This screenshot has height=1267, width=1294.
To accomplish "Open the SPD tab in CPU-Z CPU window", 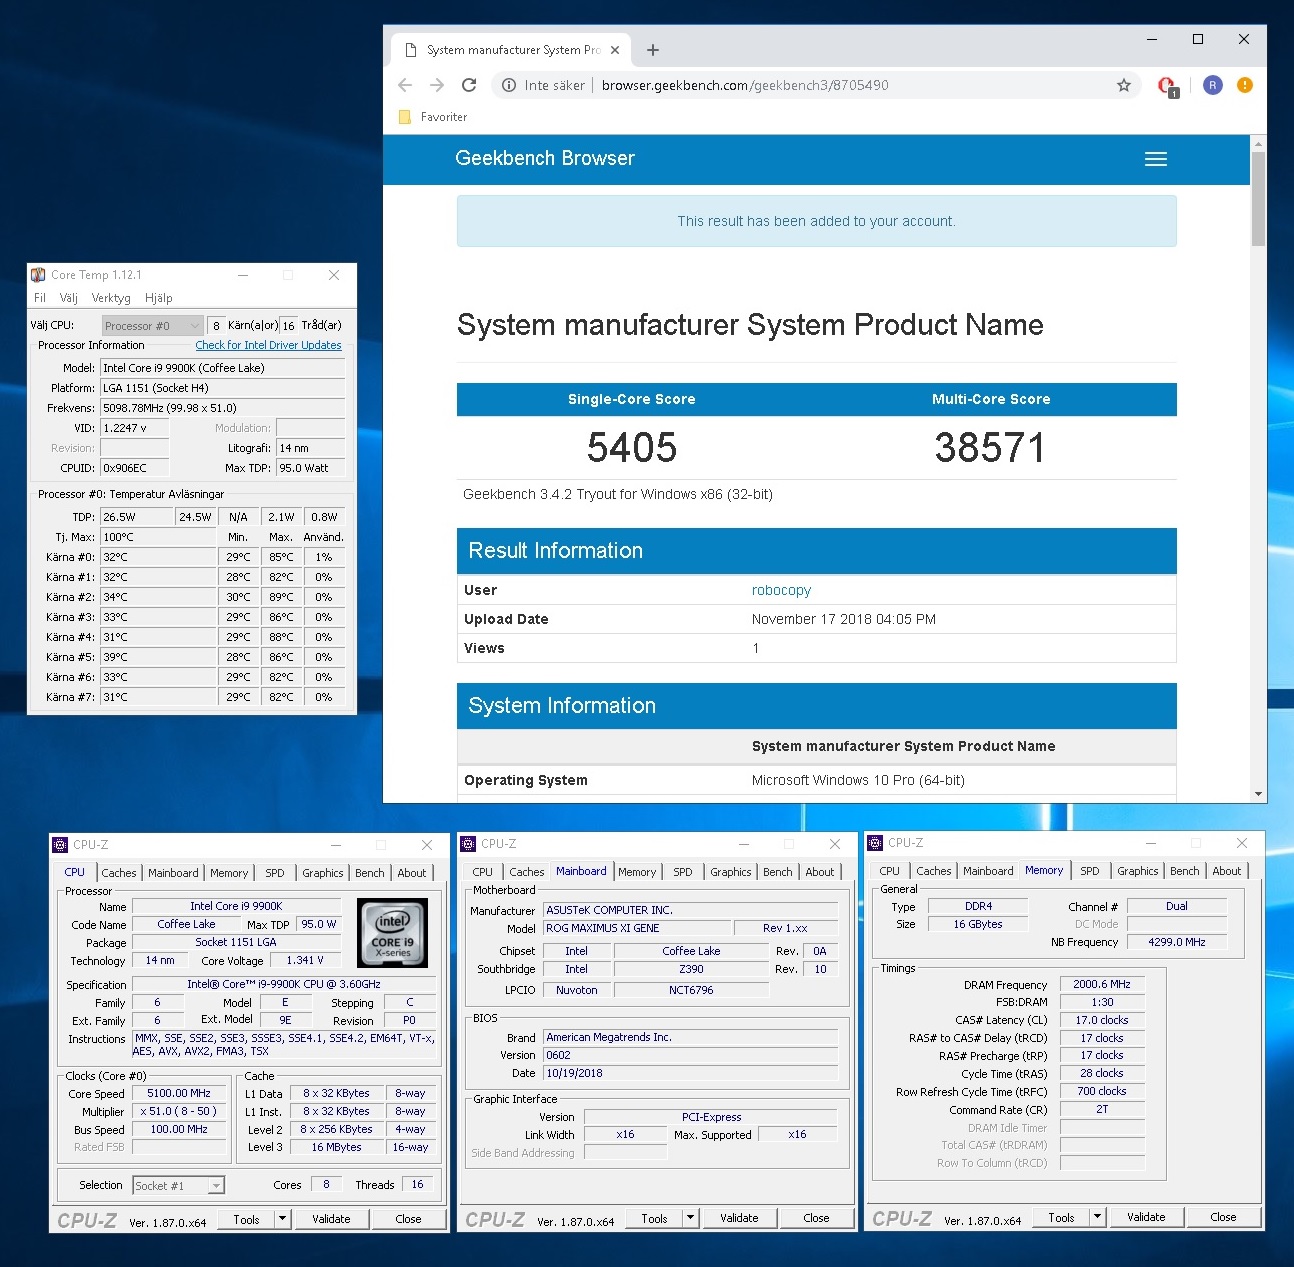I will pyautogui.click(x=274, y=873).
